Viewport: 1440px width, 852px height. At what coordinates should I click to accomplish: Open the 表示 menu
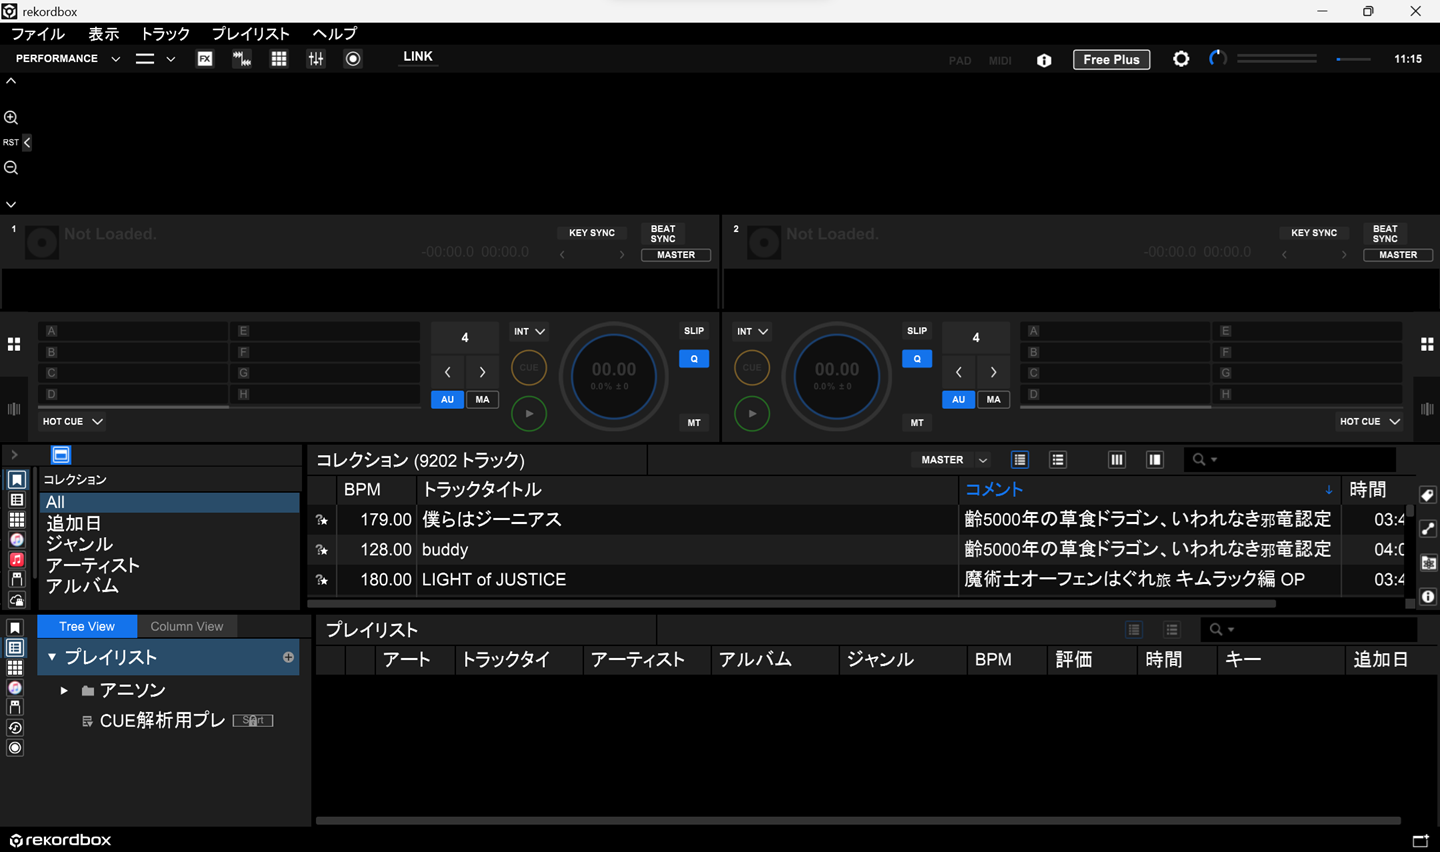click(x=104, y=34)
